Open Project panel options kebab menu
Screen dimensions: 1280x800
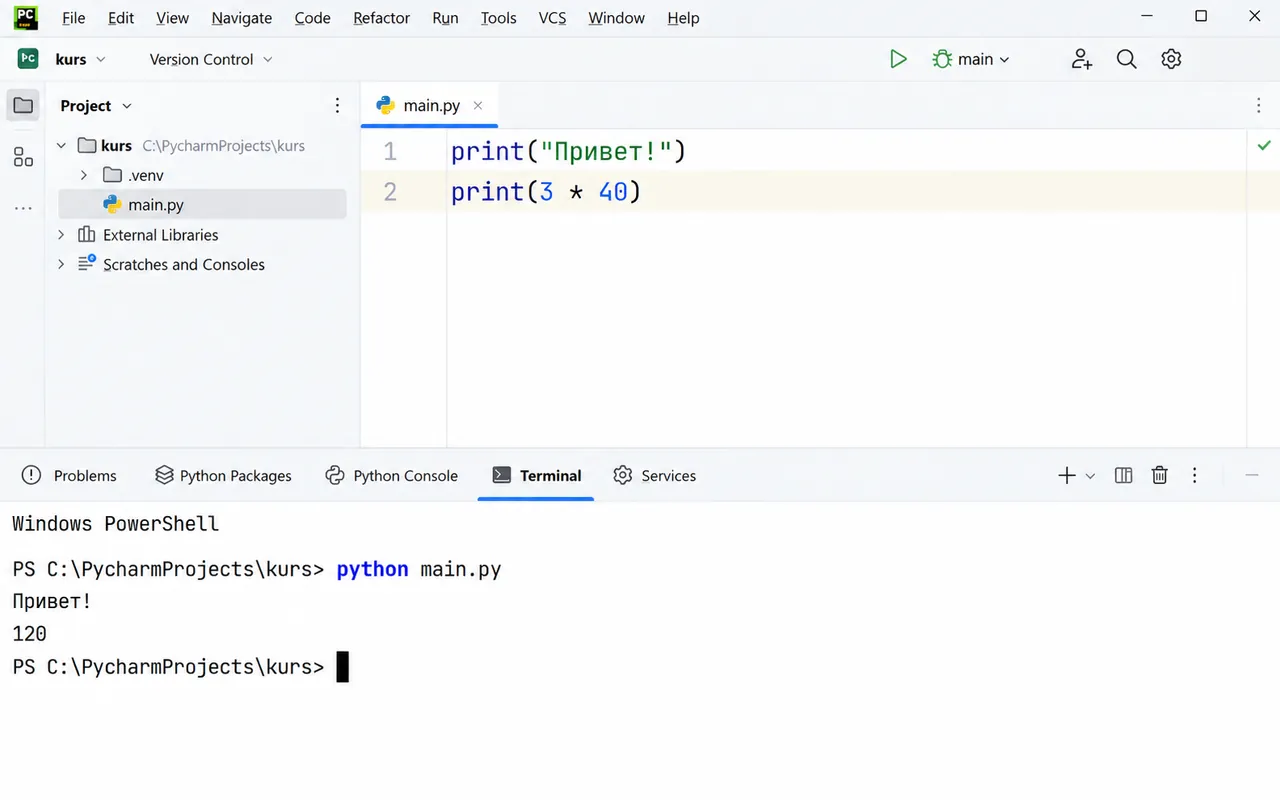tap(337, 105)
